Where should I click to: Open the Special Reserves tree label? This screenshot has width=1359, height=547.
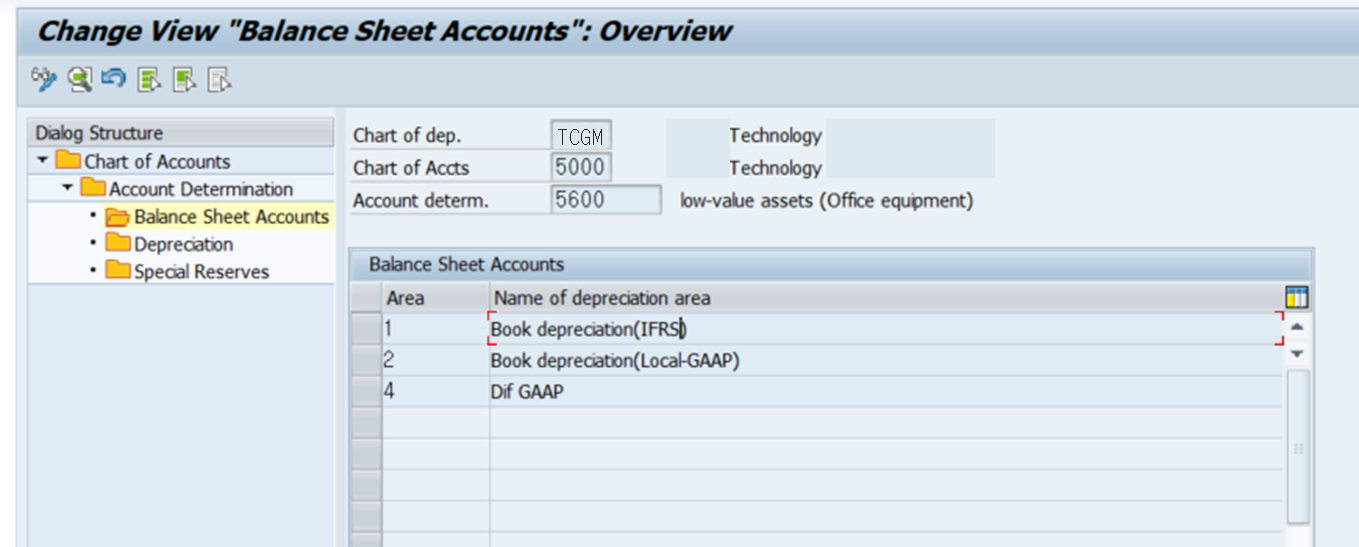click(x=202, y=272)
